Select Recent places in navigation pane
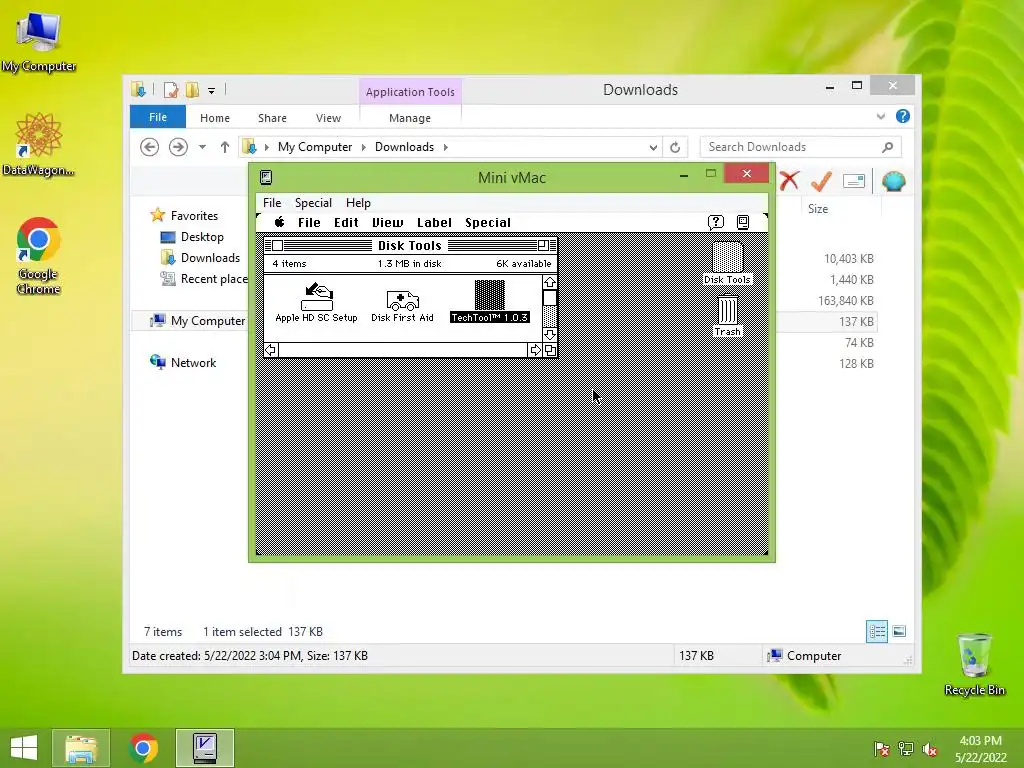This screenshot has width=1024, height=768. [x=214, y=279]
